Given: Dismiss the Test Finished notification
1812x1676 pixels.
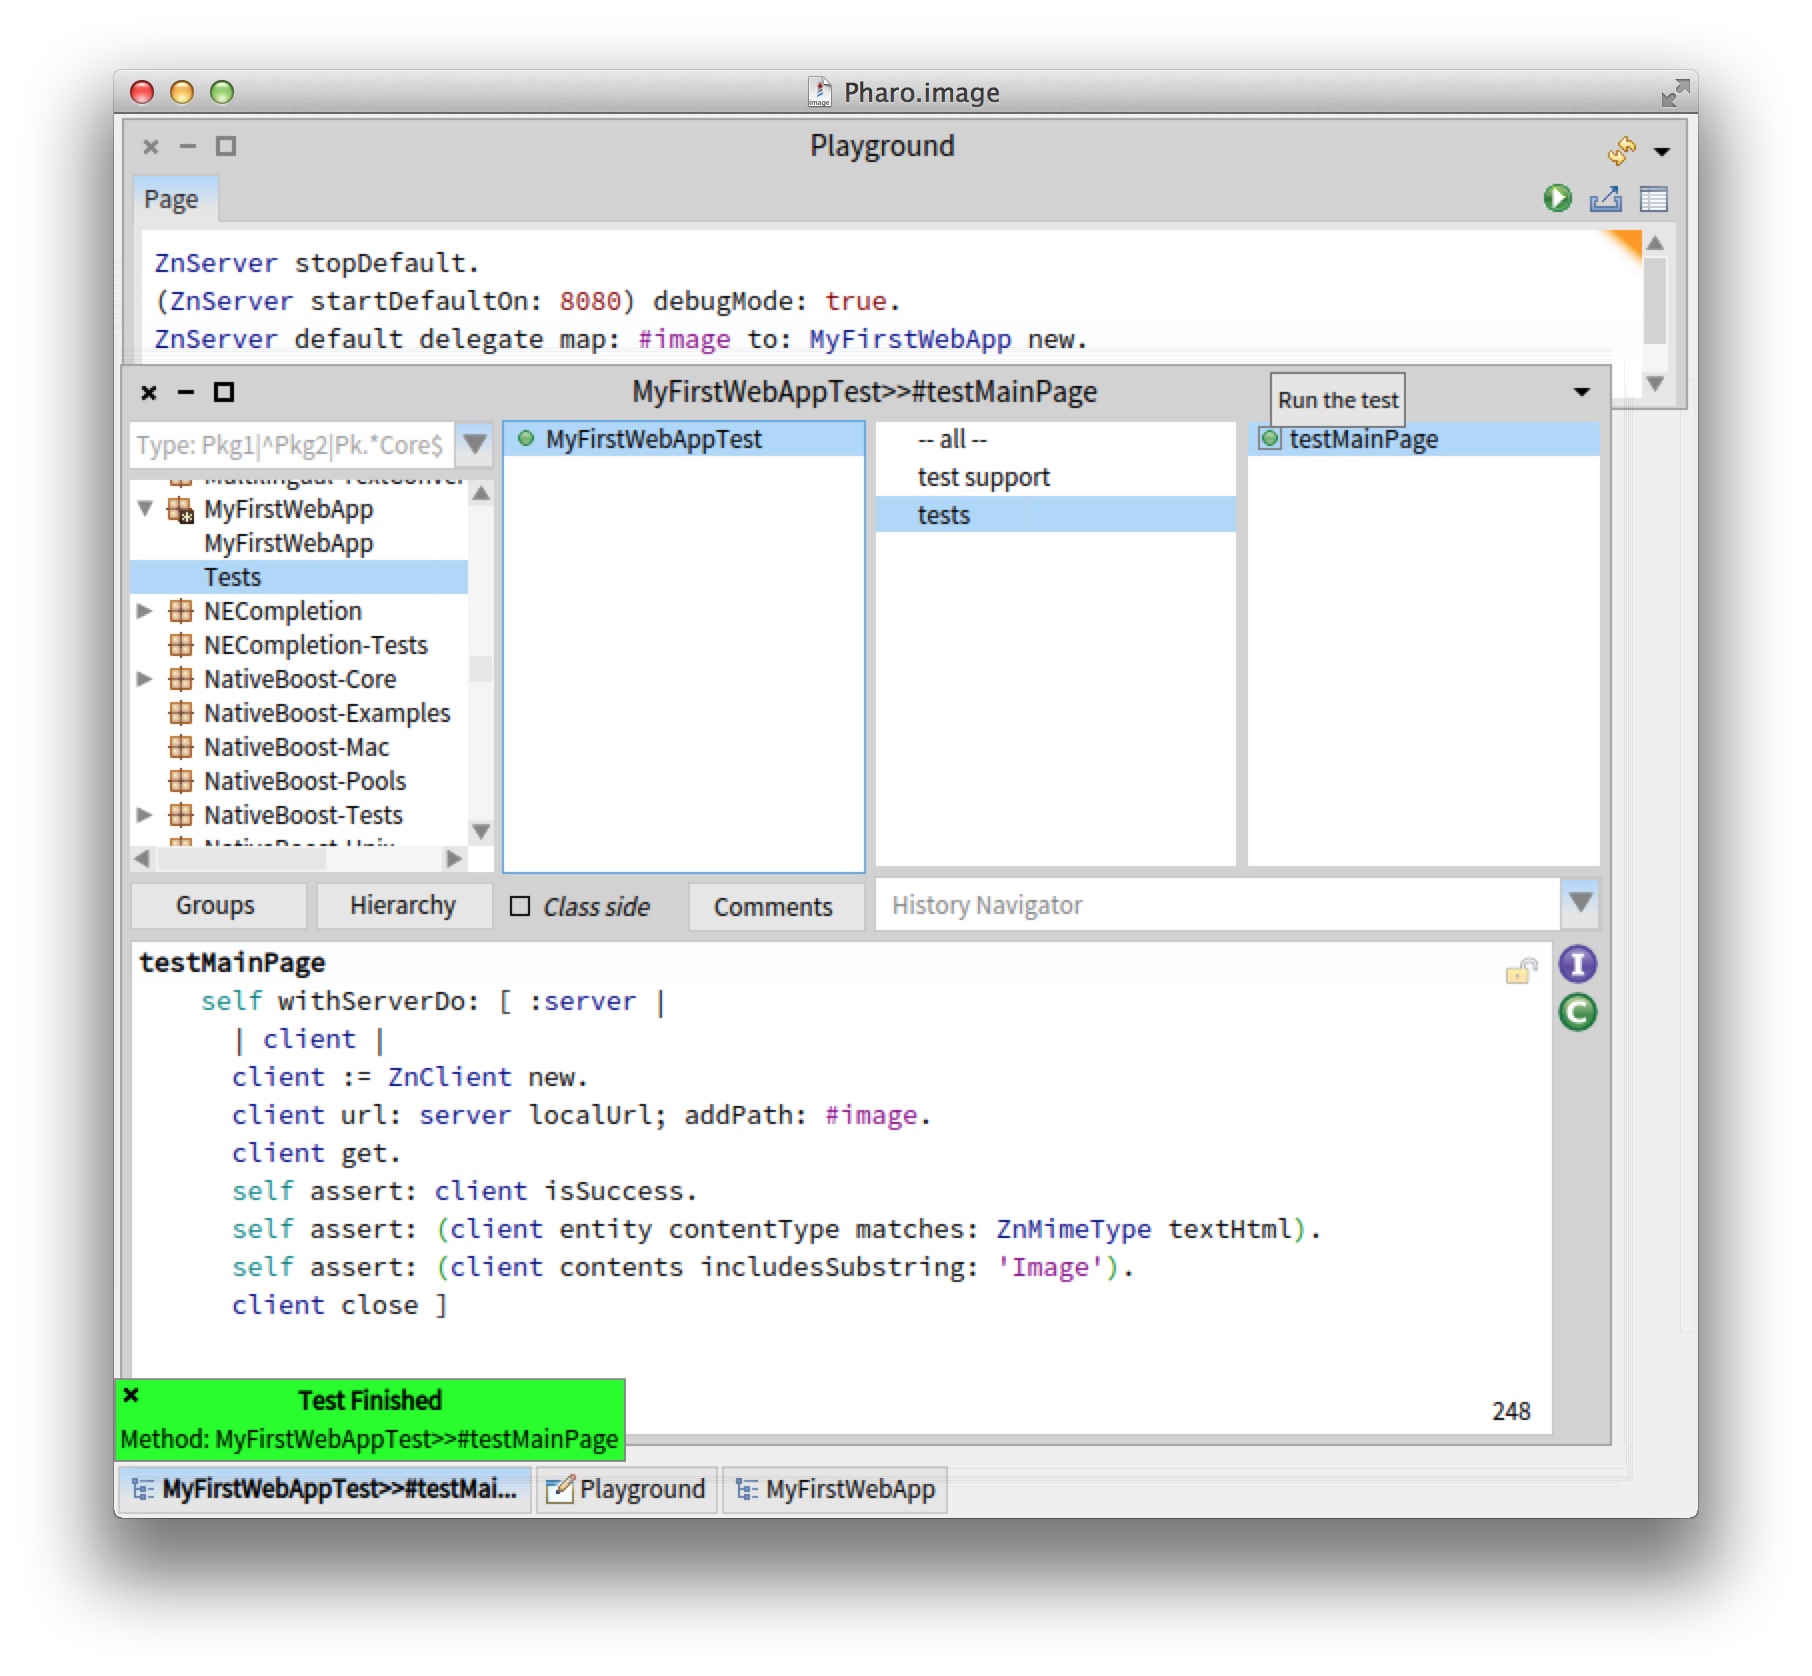Looking at the screenshot, I should [131, 1395].
